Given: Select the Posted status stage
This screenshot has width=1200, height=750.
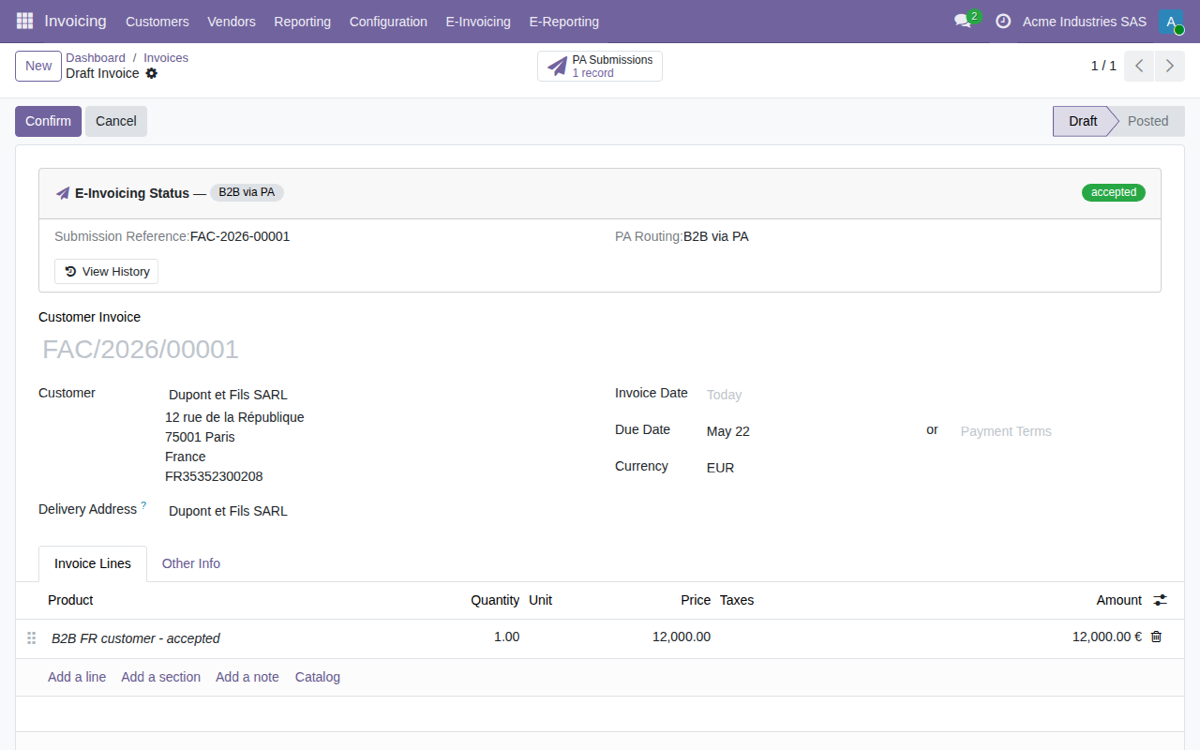Looking at the screenshot, I should [x=1148, y=121].
